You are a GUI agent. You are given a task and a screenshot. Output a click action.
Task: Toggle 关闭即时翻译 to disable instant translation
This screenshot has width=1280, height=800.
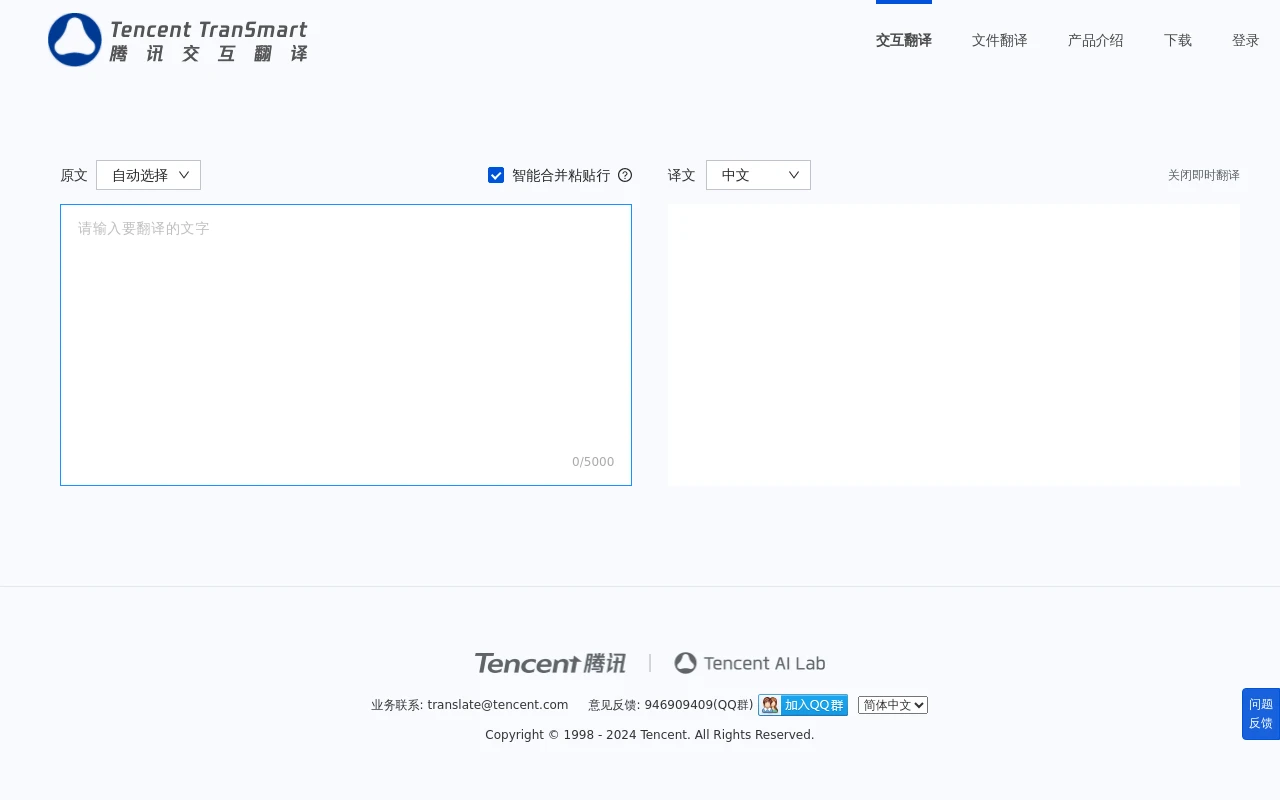click(x=1203, y=175)
